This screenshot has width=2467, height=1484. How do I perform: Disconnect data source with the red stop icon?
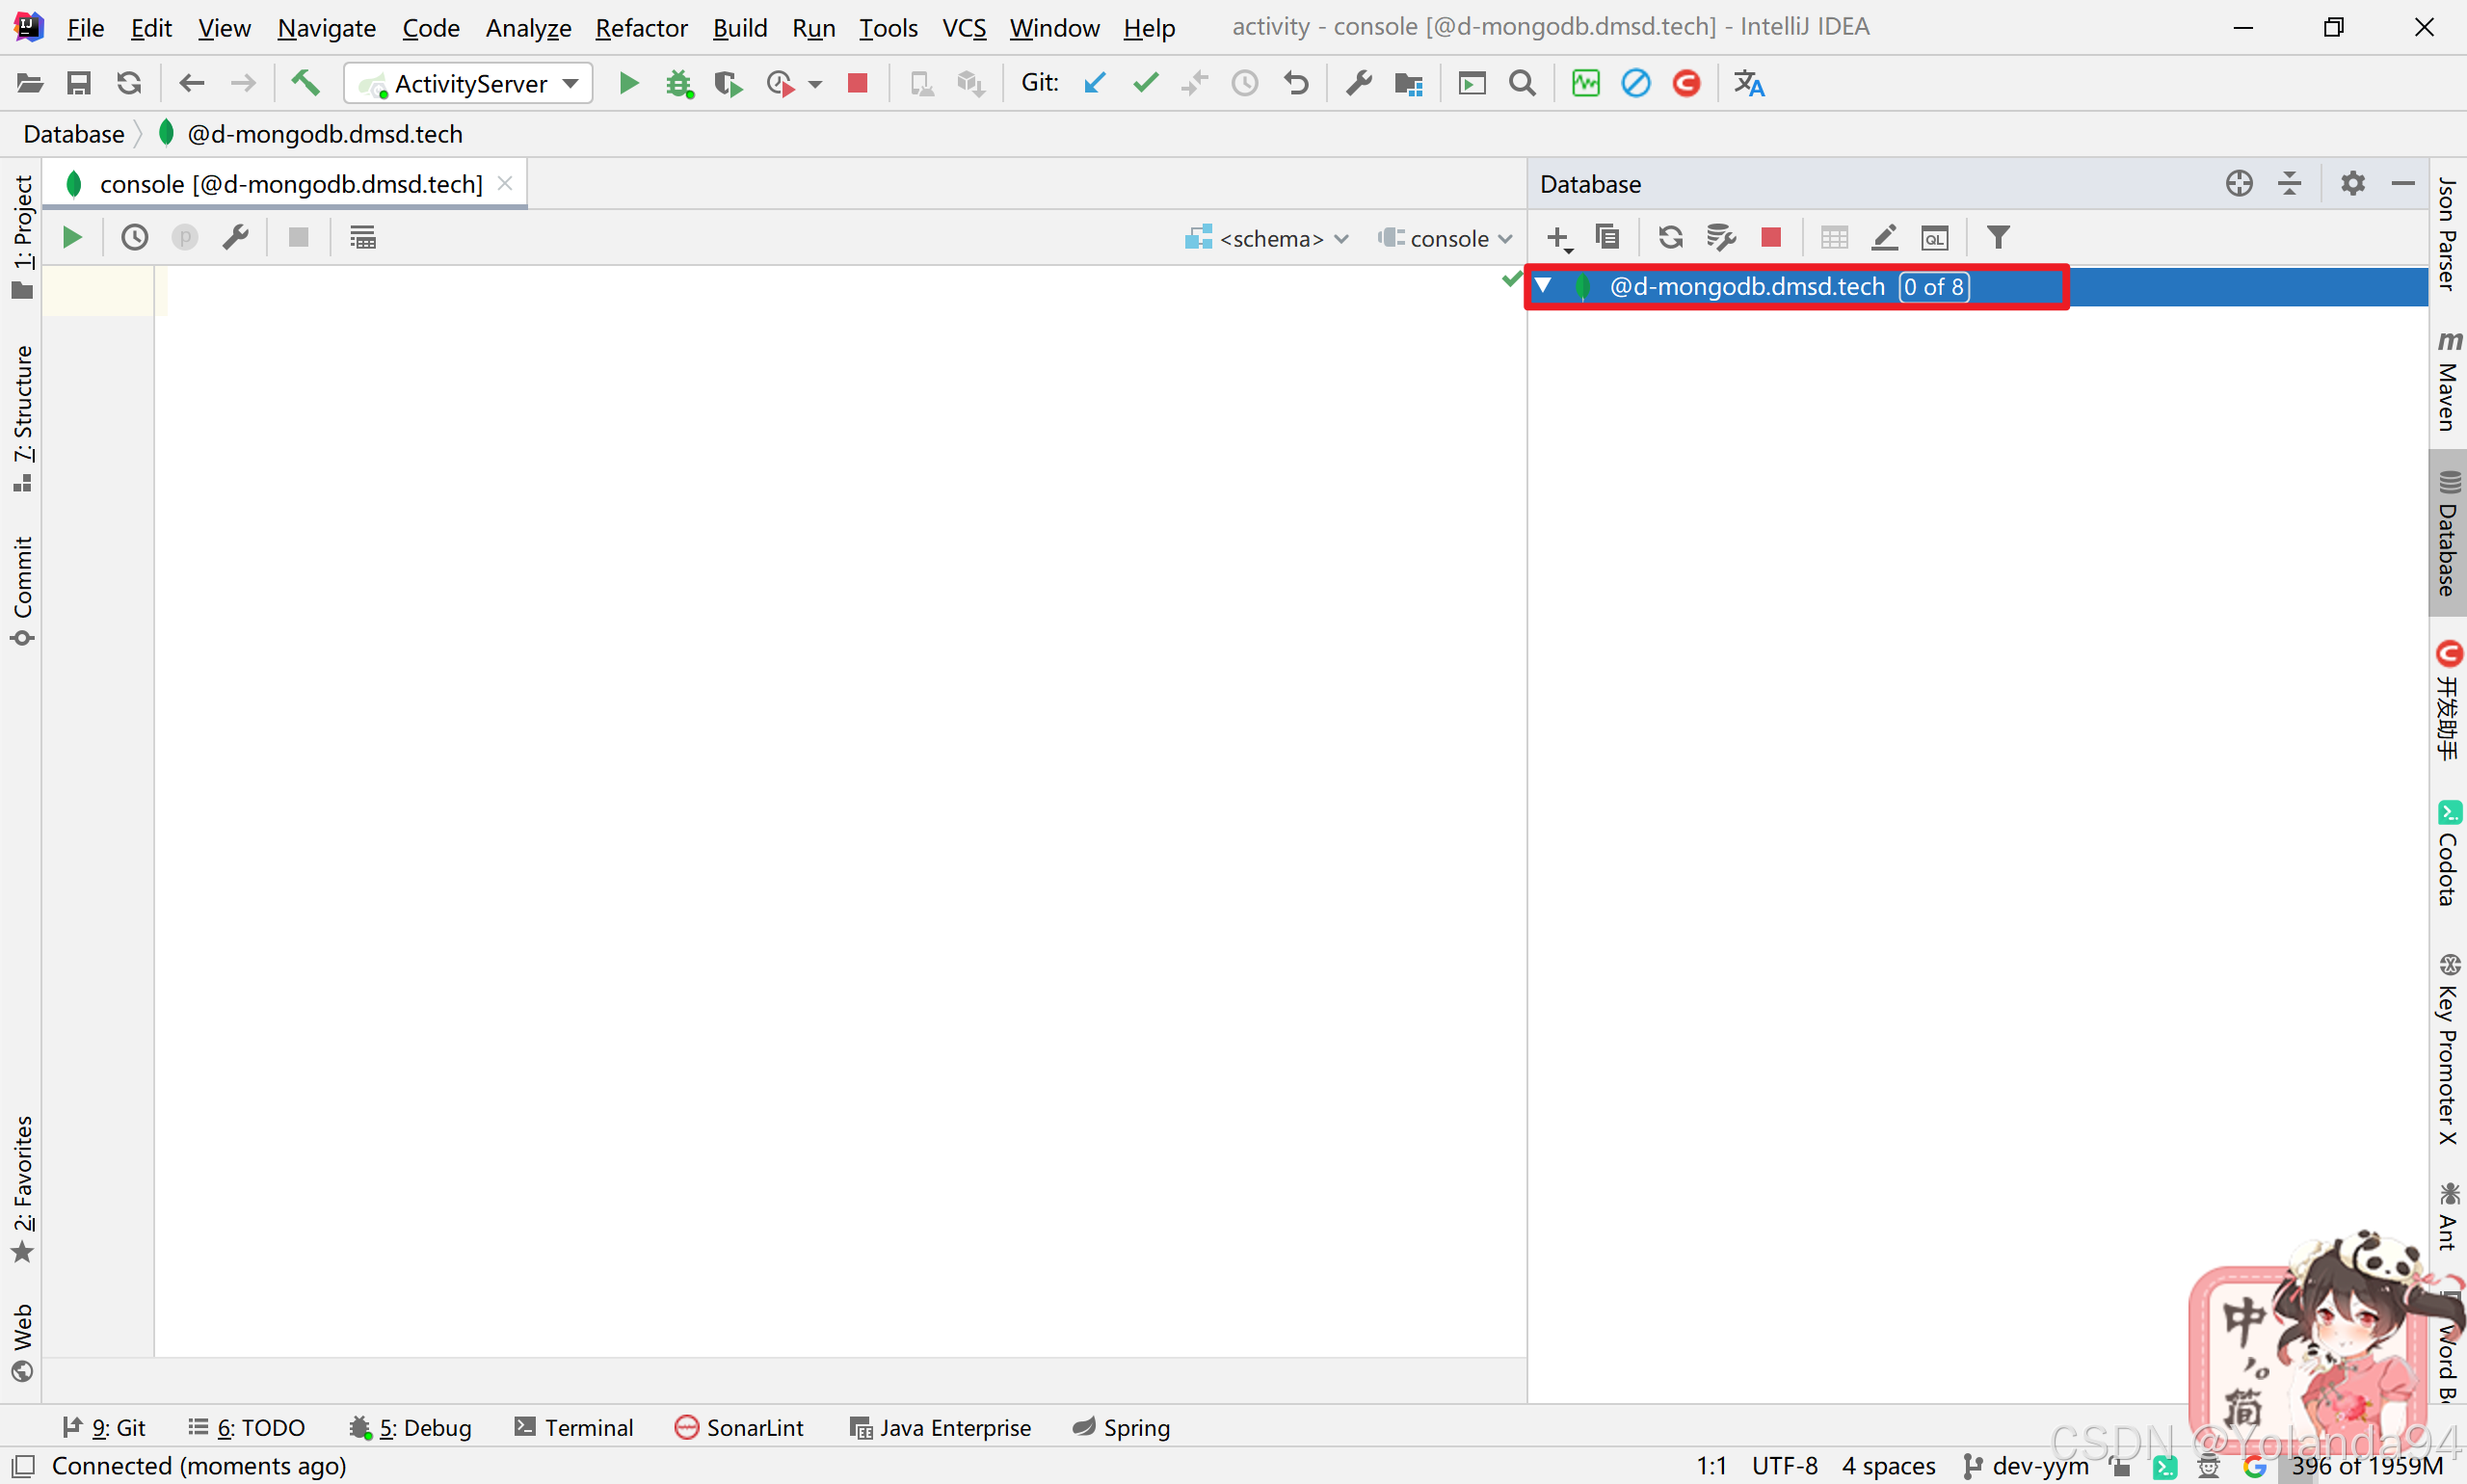point(1770,238)
